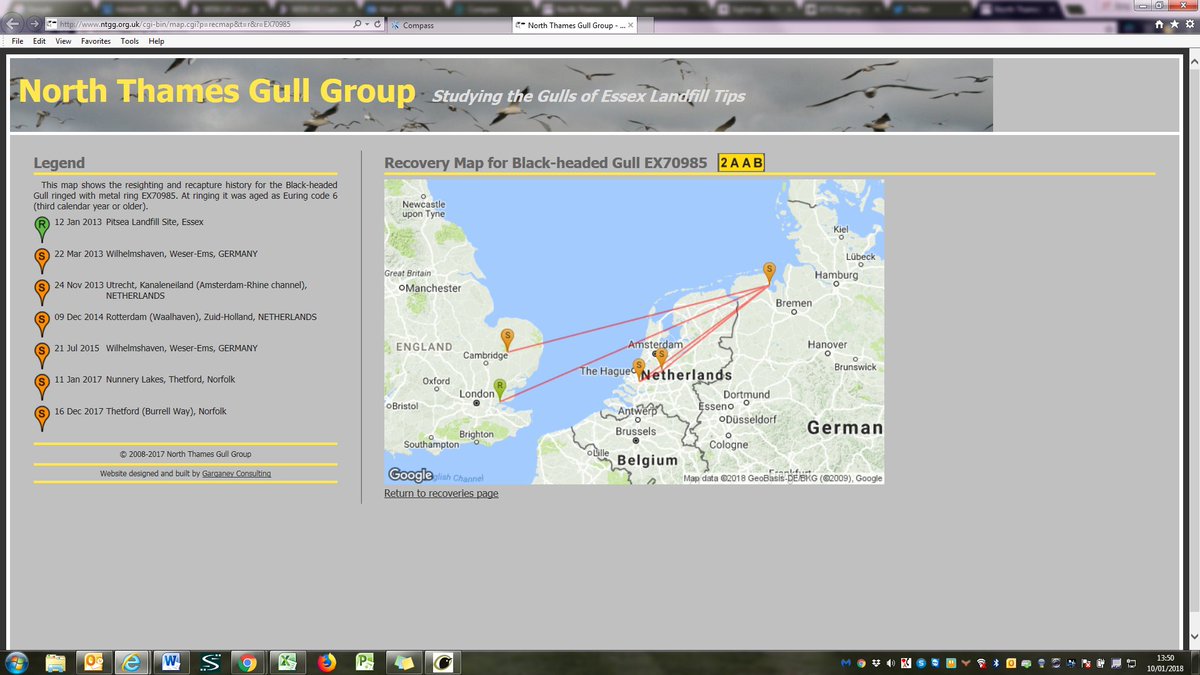Select the orange S marker near Hamburg

[770, 270]
